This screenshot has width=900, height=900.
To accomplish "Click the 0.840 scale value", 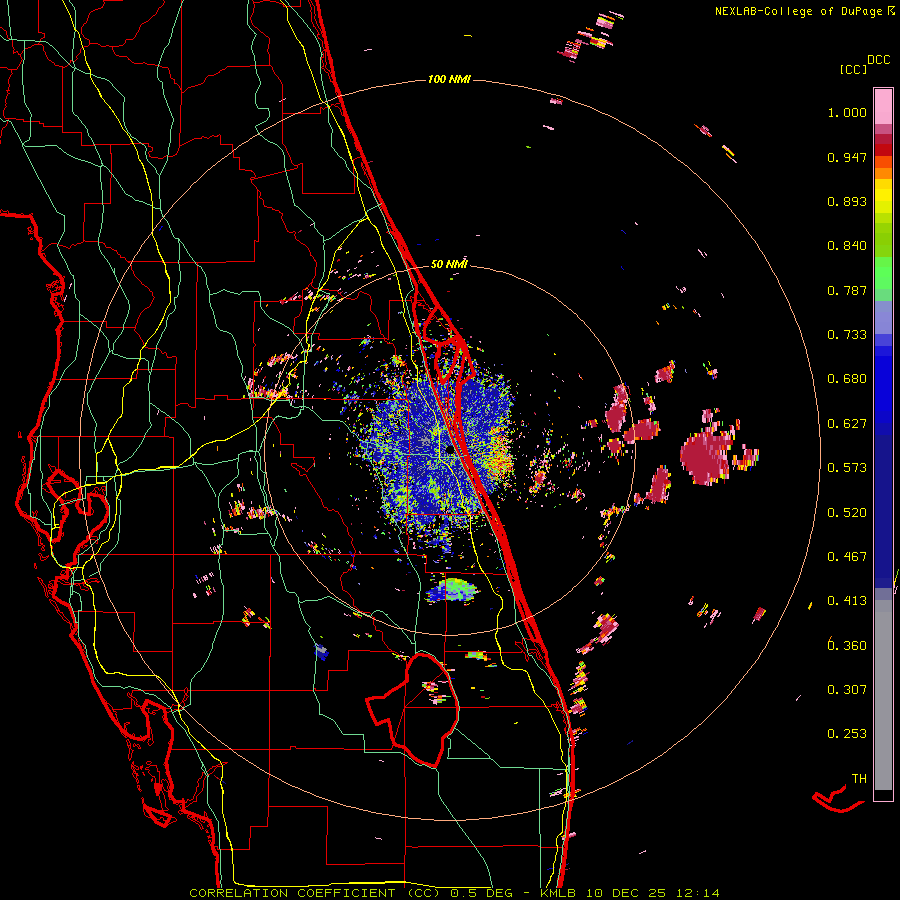I will tap(847, 246).
